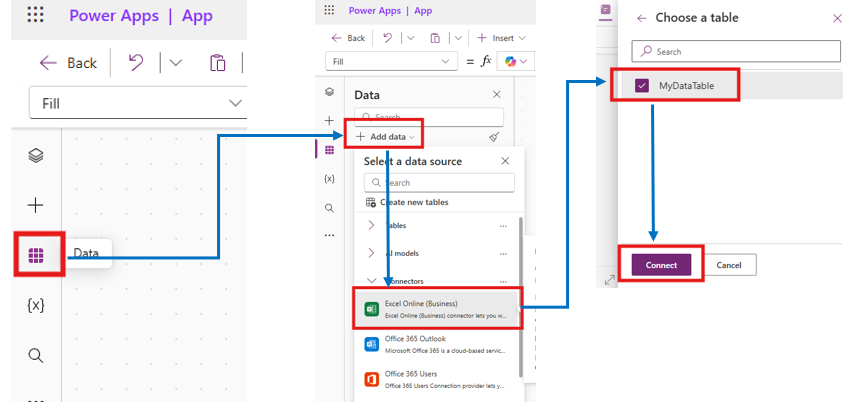
Task: Open the app launcher waffle in left screenshot
Action: click(x=35, y=15)
